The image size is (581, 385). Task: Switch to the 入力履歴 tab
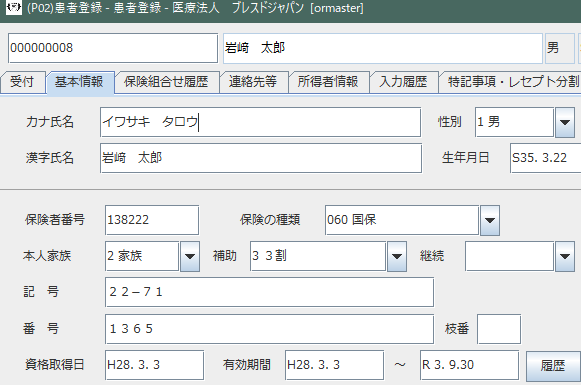coord(403,82)
